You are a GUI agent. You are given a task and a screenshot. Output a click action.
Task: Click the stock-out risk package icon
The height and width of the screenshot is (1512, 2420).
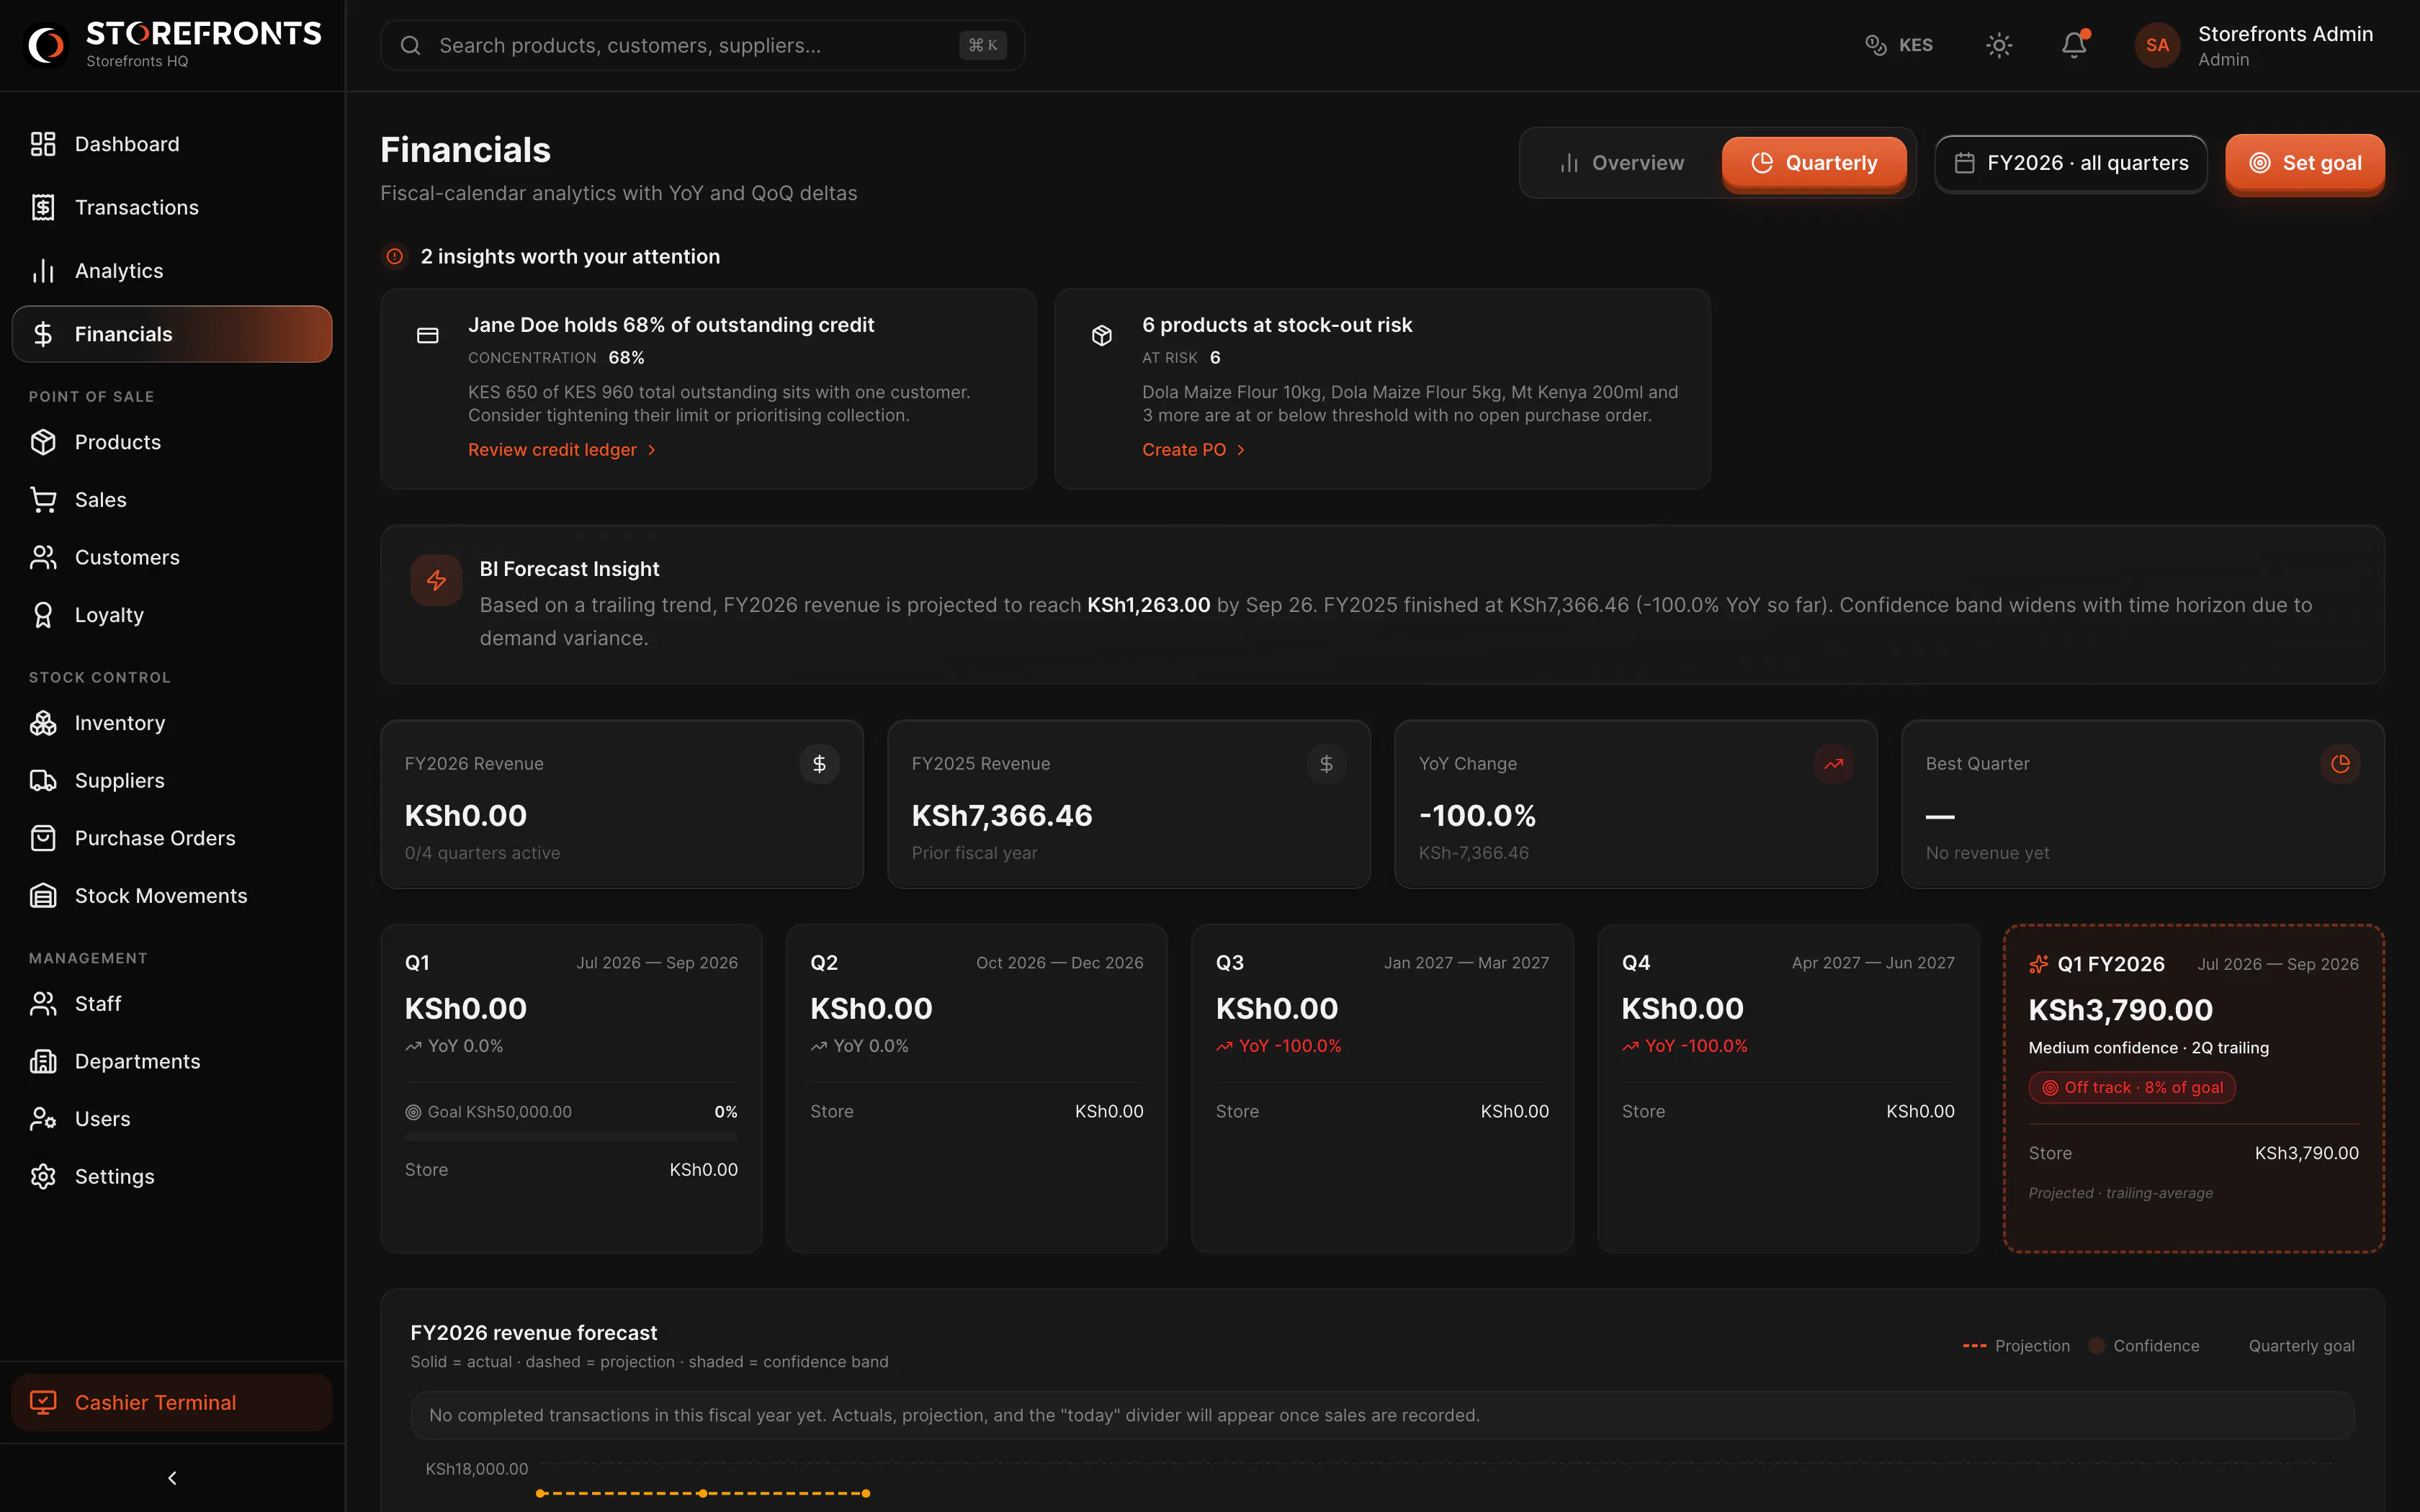click(1102, 336)
